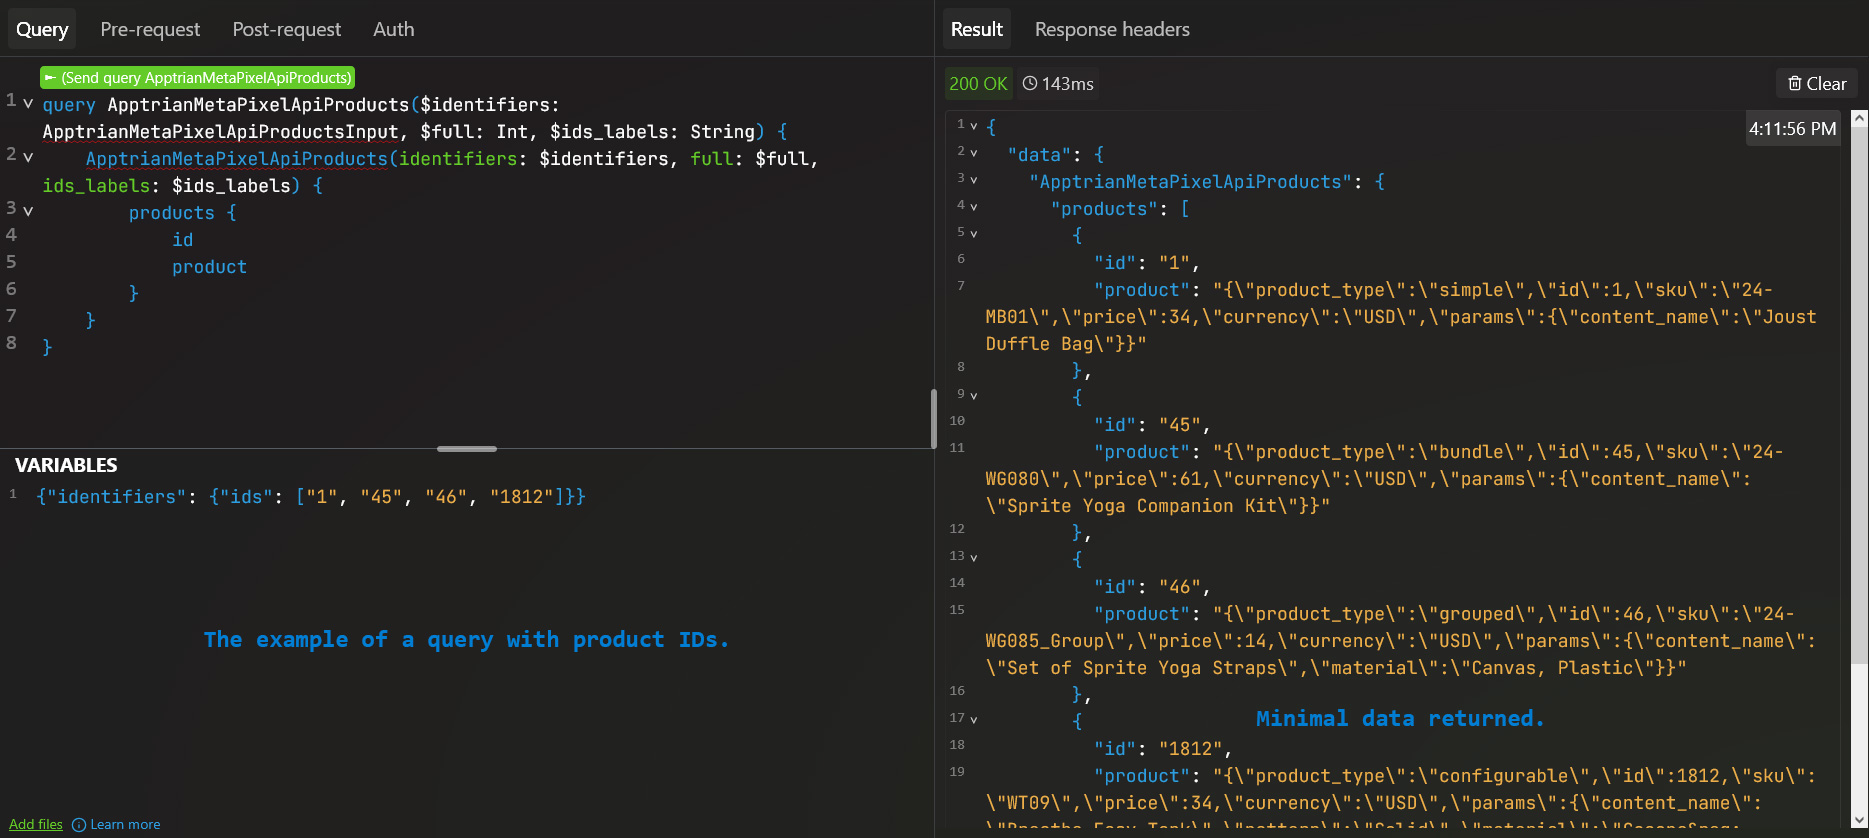Click the 200 OK status badge
Viewport: 1869px width, 838px height.
click(x=978, y=84)
